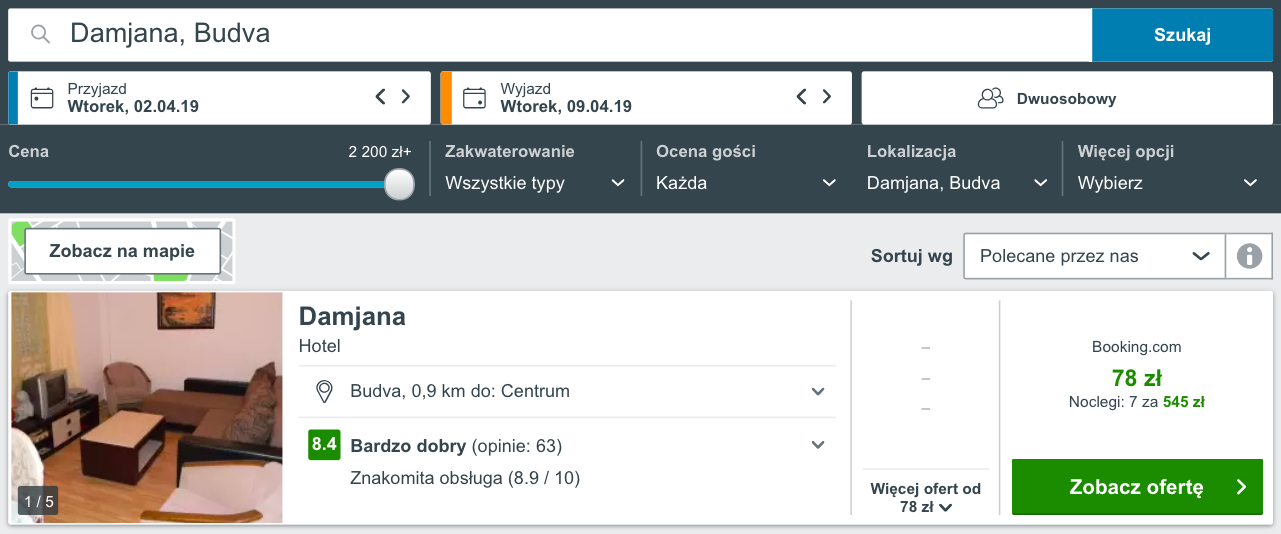Go to previous departure date
This screenshot has width=1281, height=534.
click(801, 97)
